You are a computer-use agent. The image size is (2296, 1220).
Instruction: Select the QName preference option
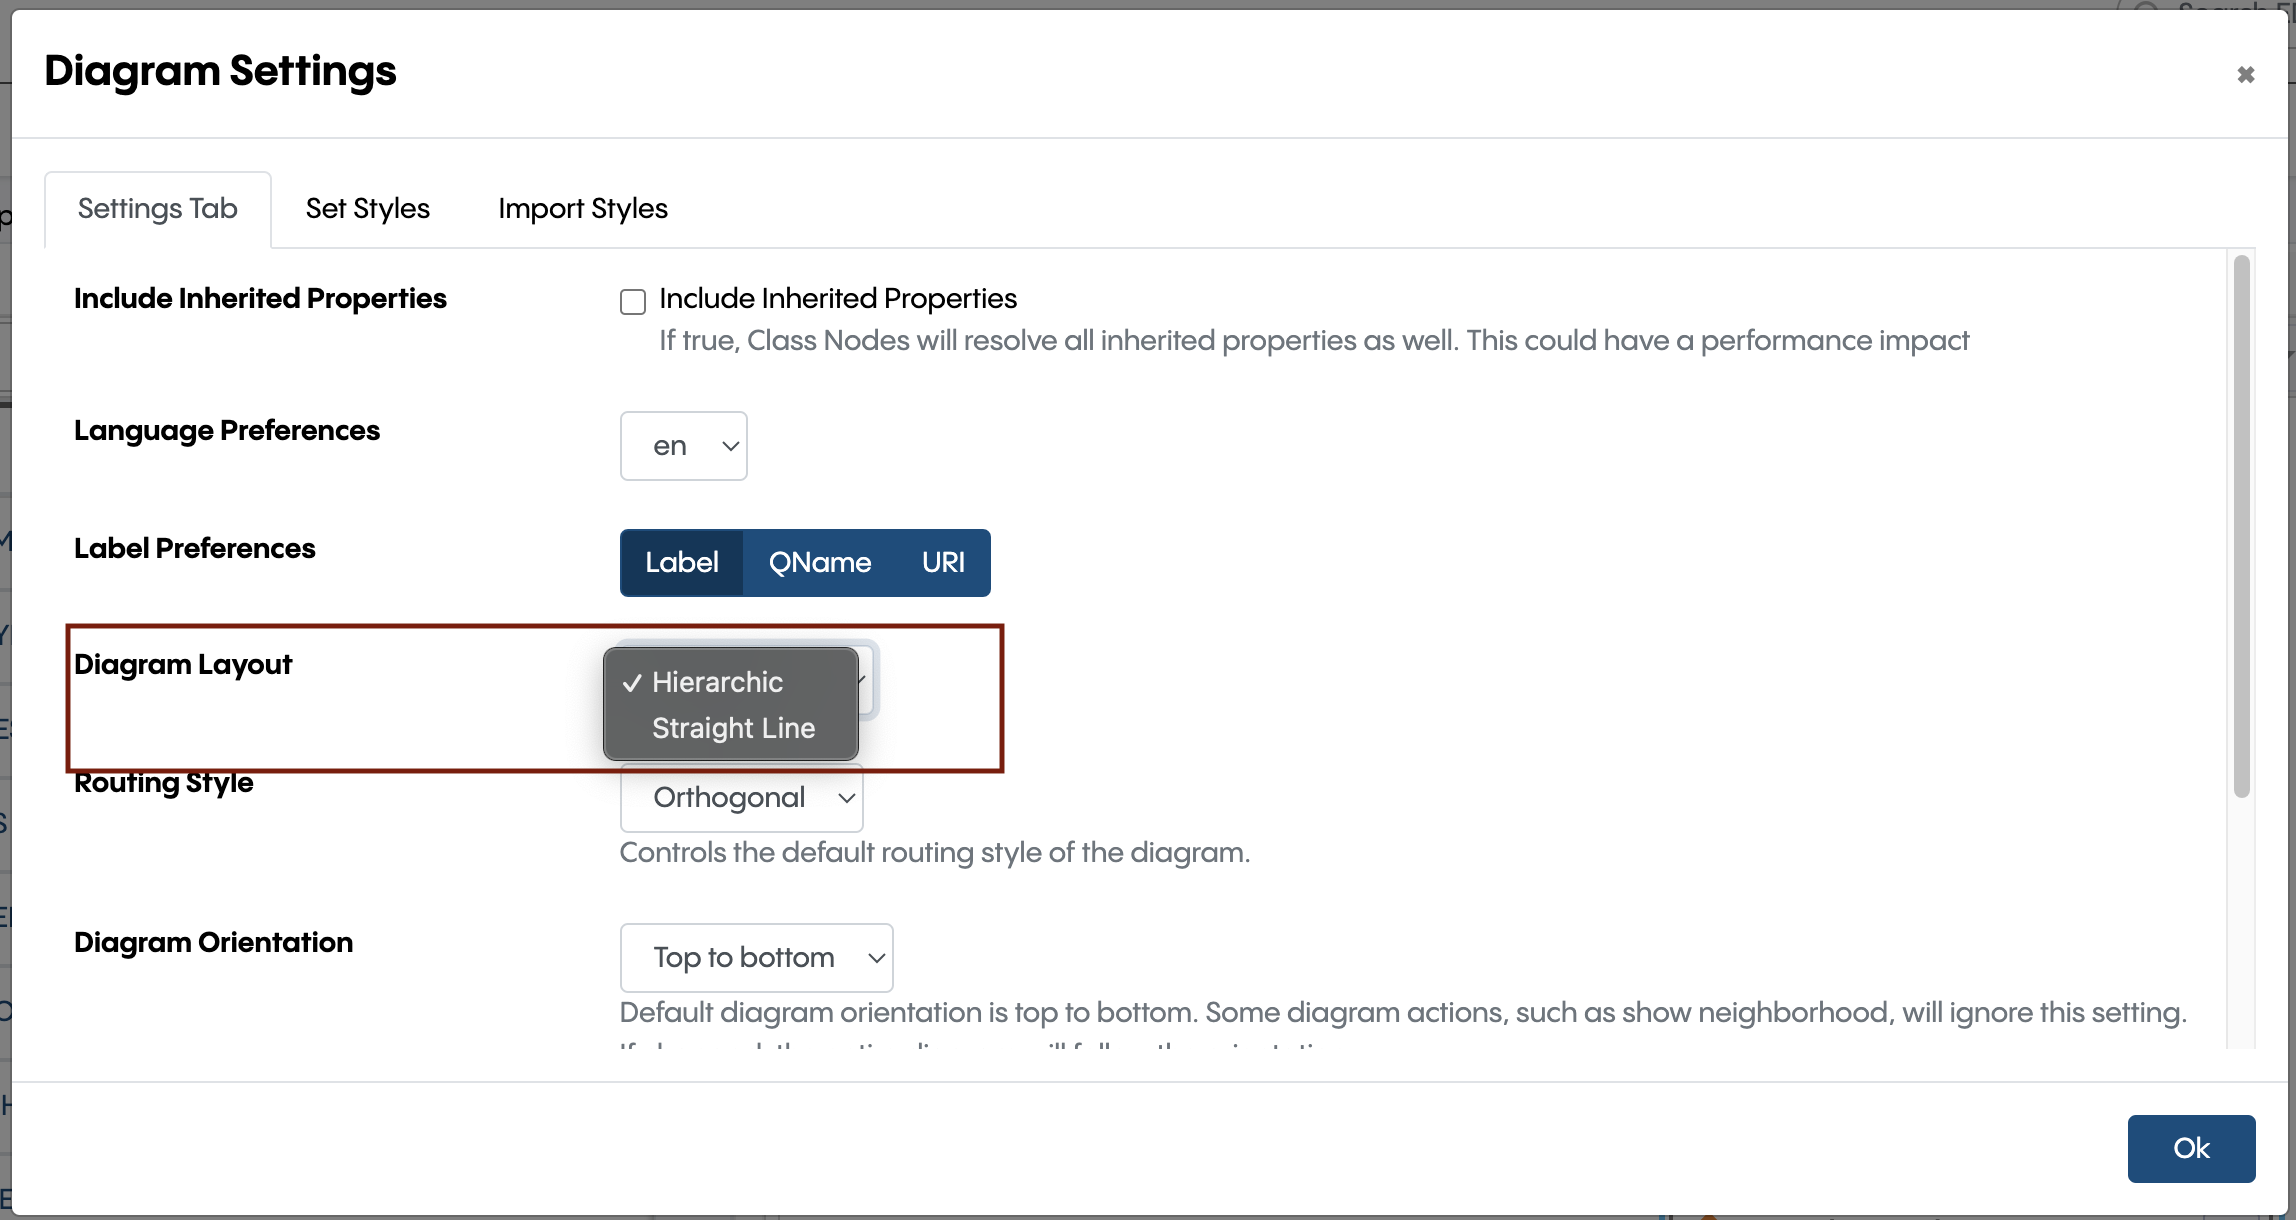pos(817,562)
